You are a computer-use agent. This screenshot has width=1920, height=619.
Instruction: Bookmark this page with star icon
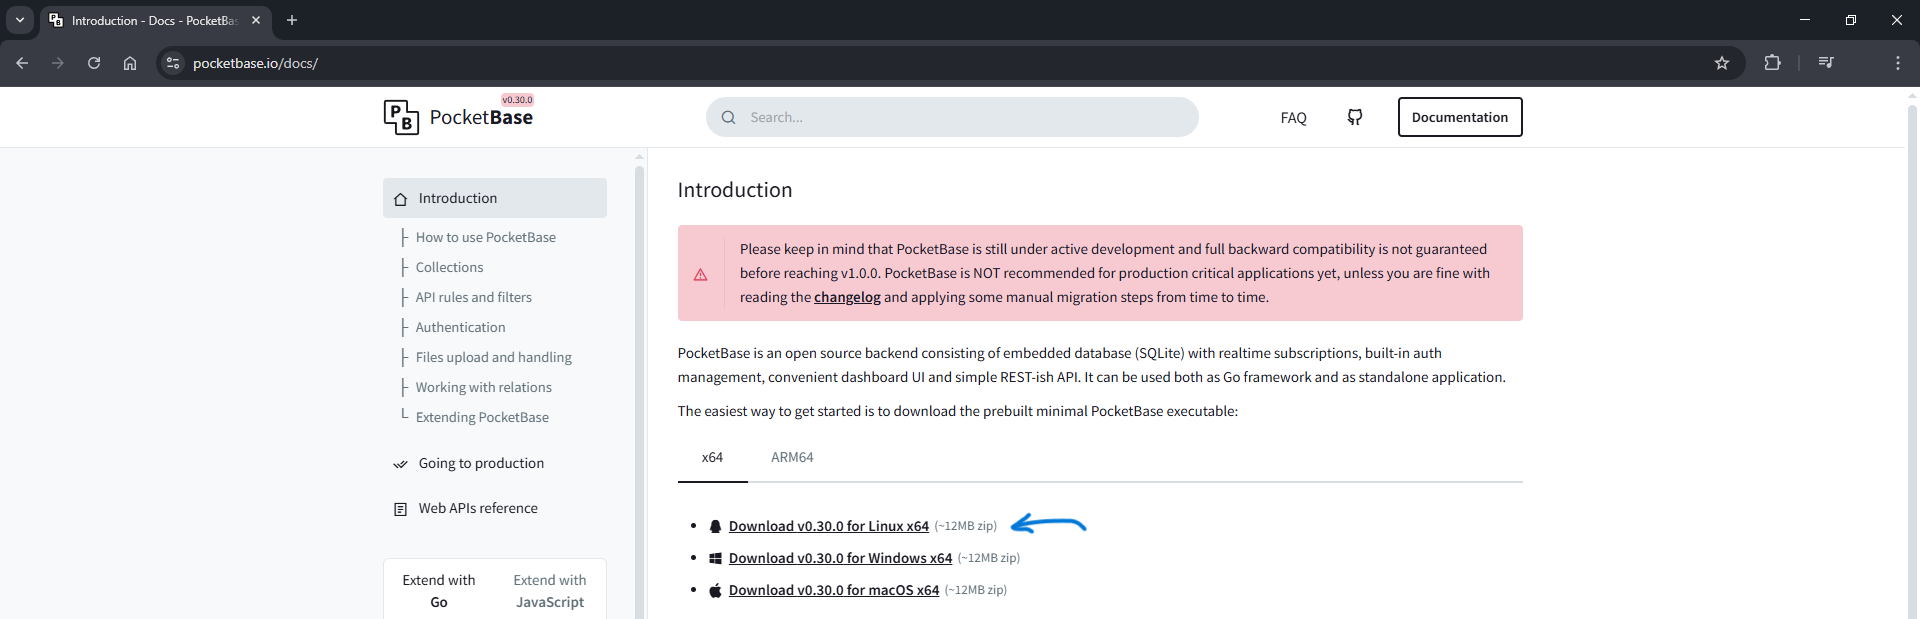(x=1721, y=63)
